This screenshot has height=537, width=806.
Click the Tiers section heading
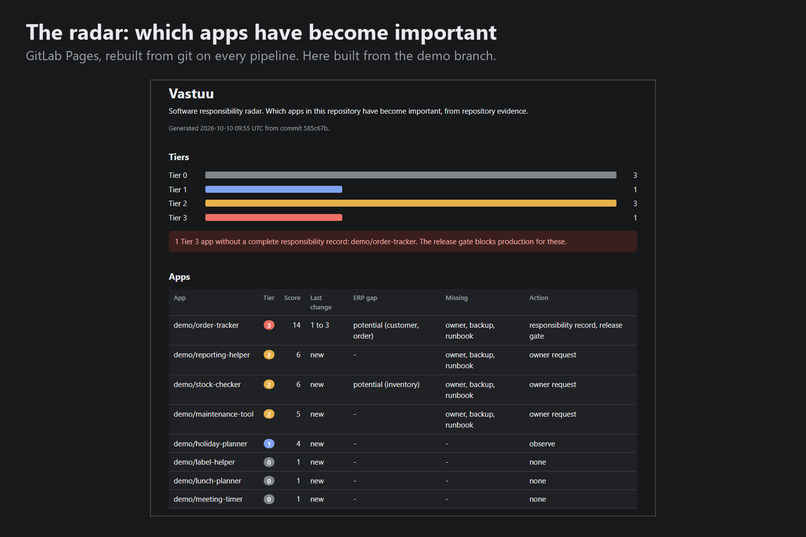pyautogui.click(x=179, y=157)
